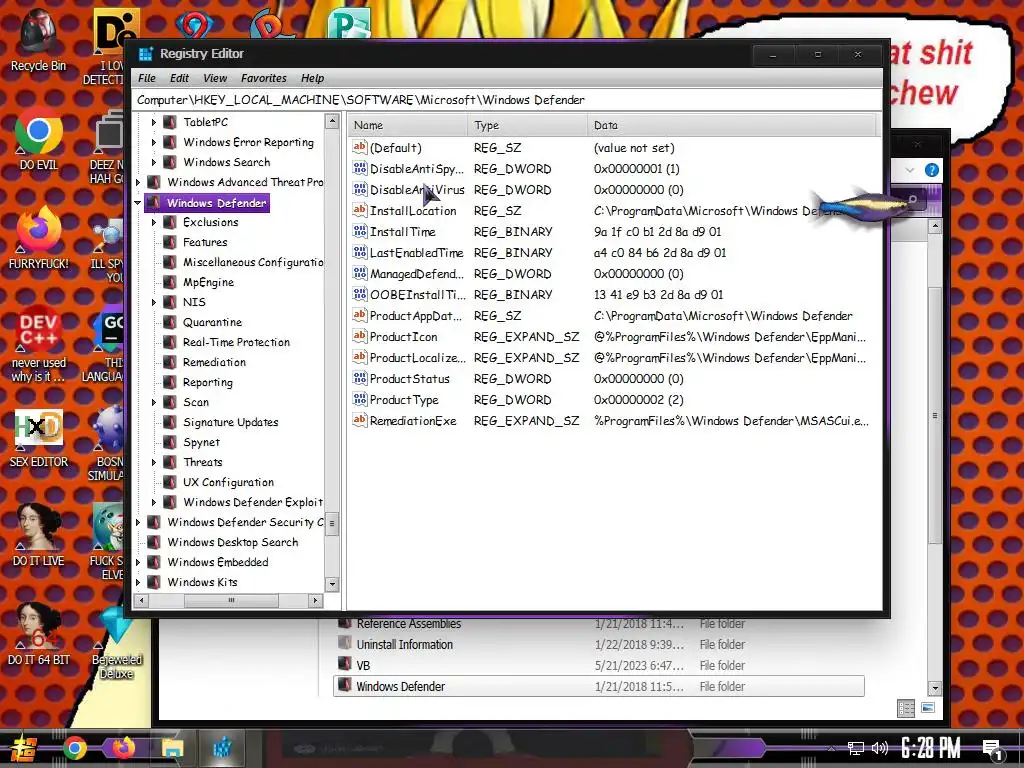Click the ProductIcon value icon

[360, 336]
